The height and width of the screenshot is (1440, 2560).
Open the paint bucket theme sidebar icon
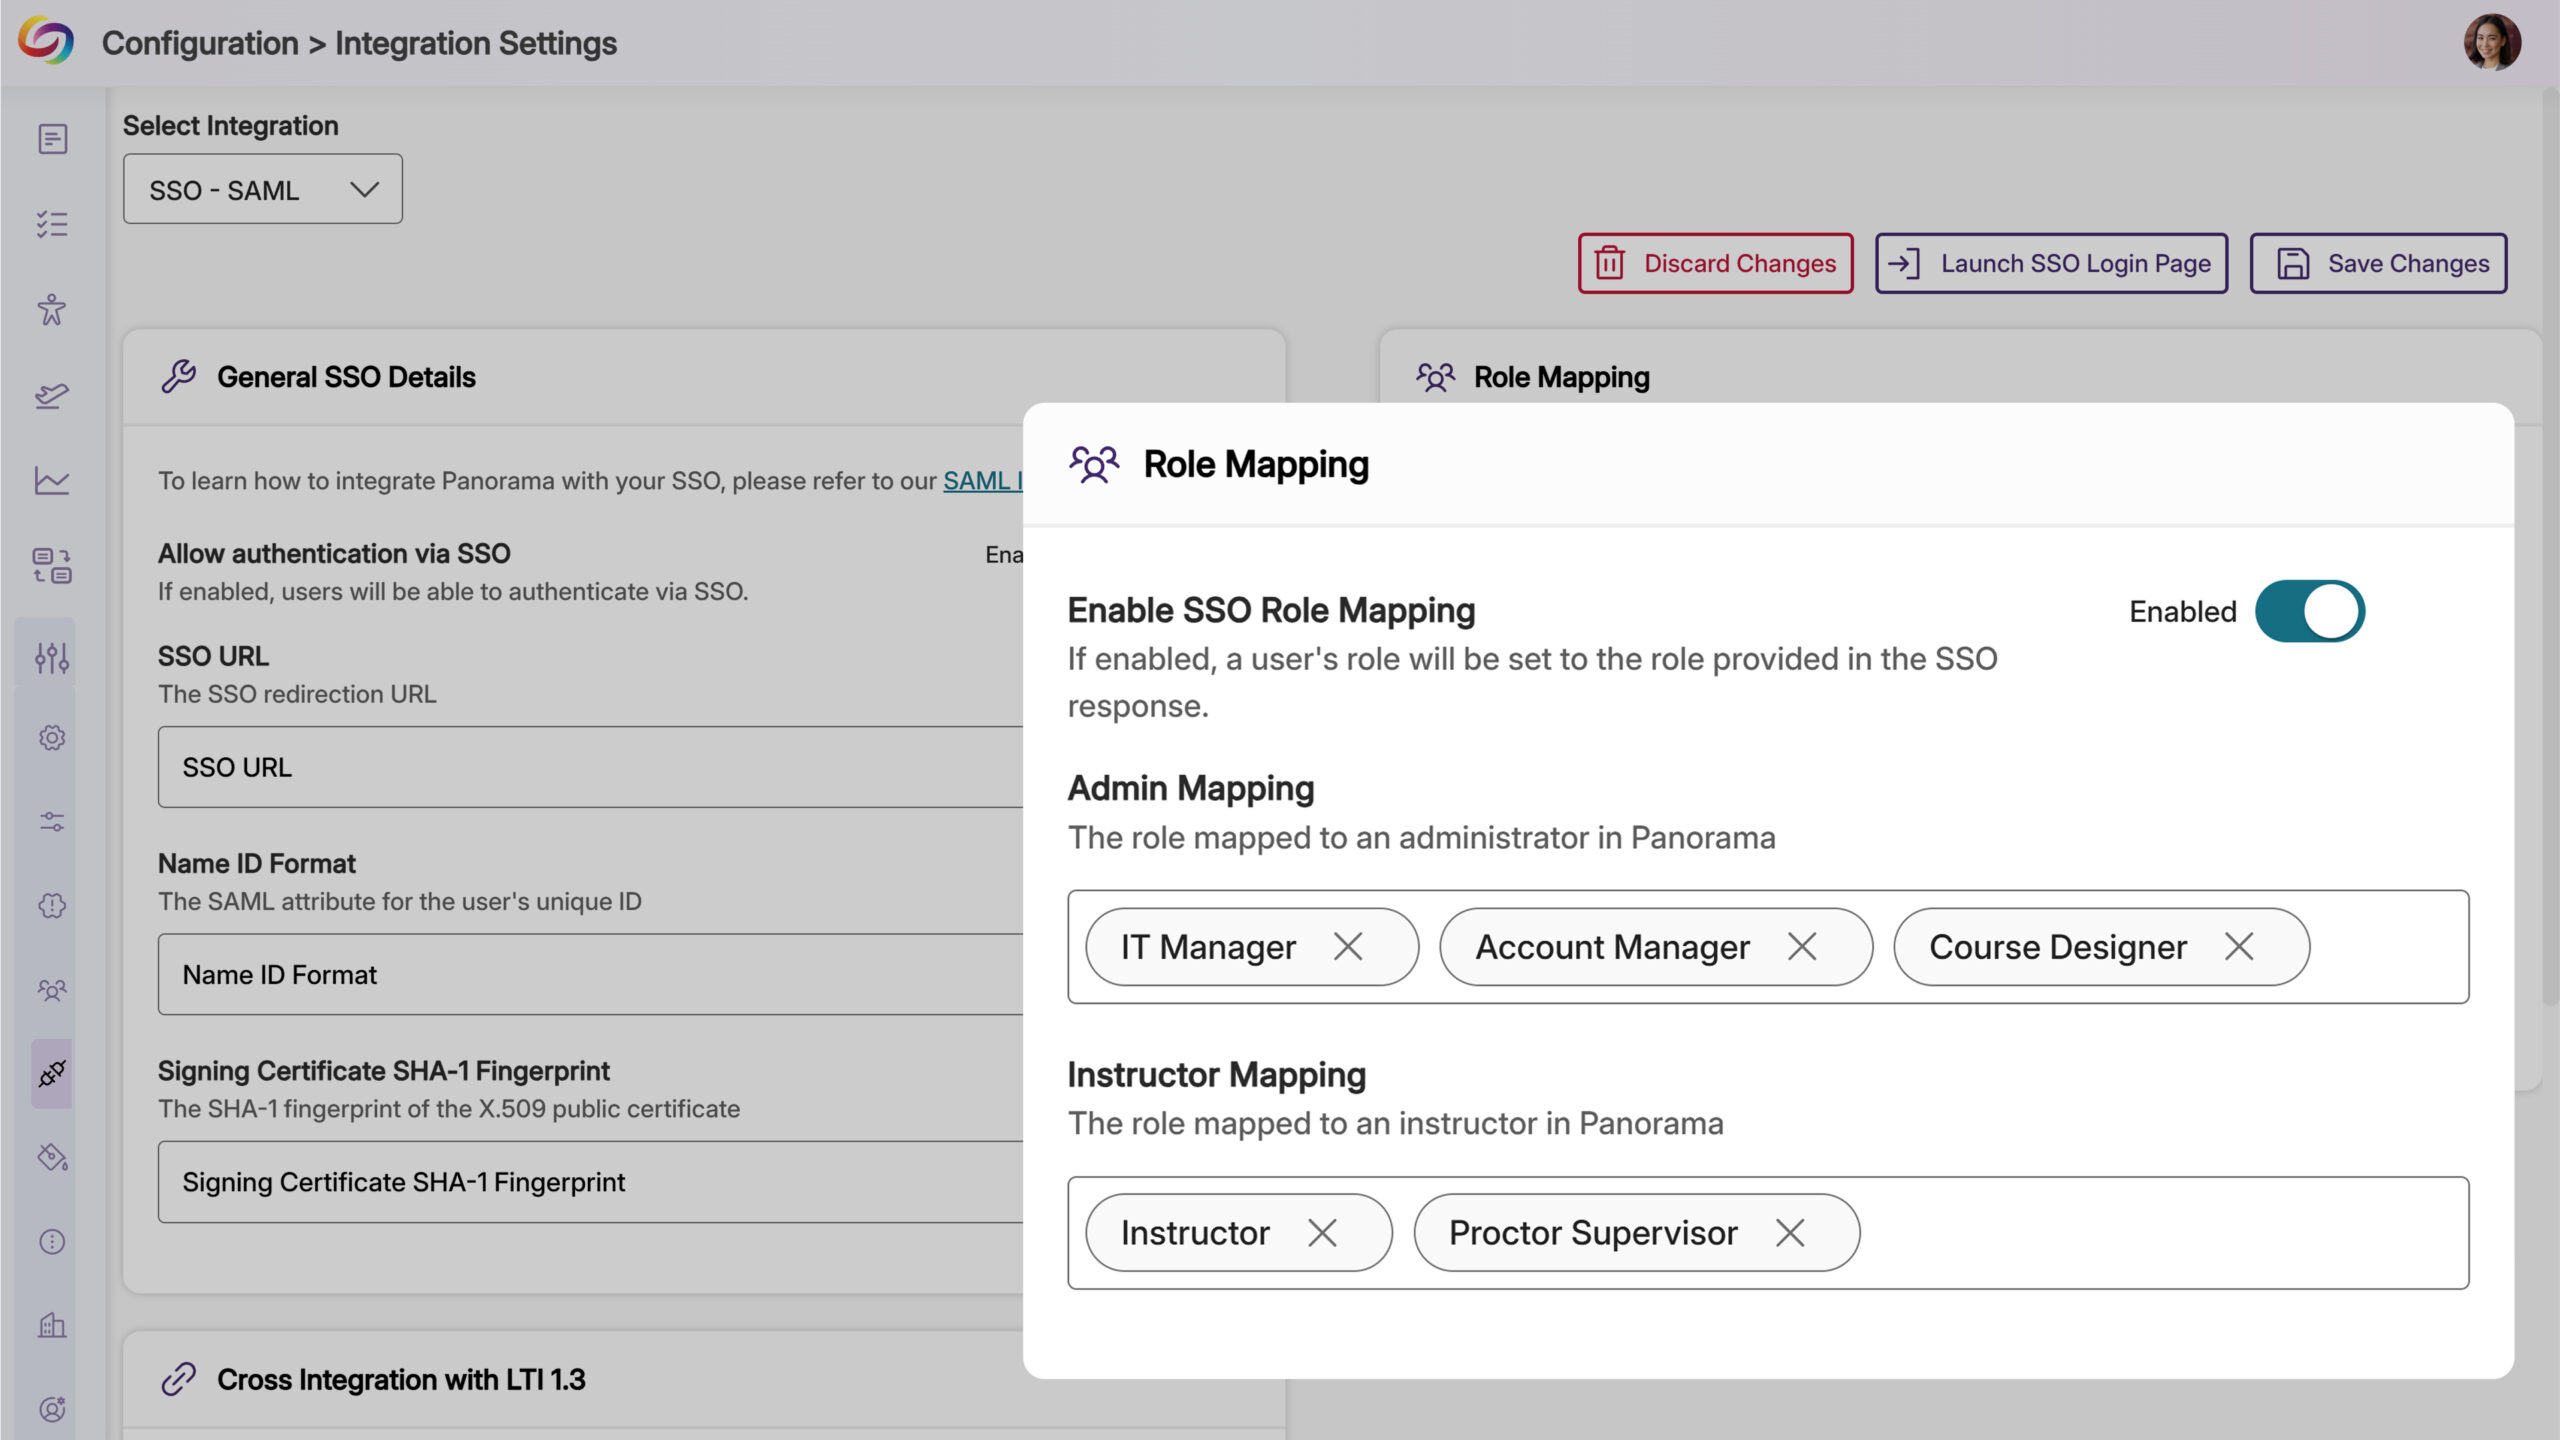(x=52, y=1157)
